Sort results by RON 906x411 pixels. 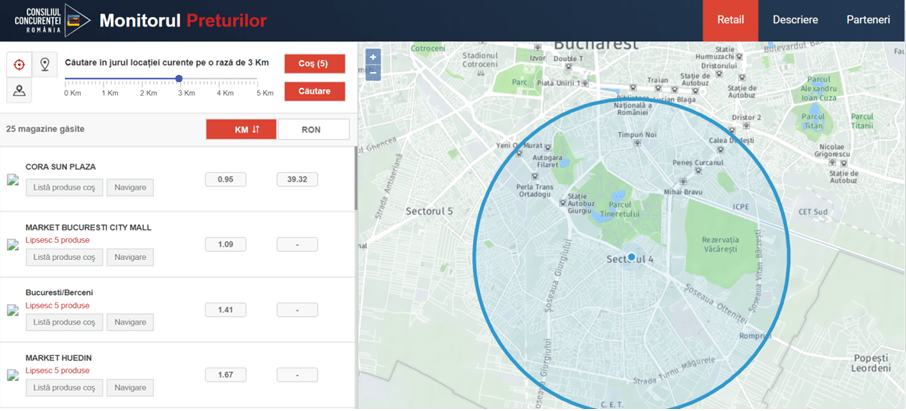pyautogui.click(x=314, y=129)
